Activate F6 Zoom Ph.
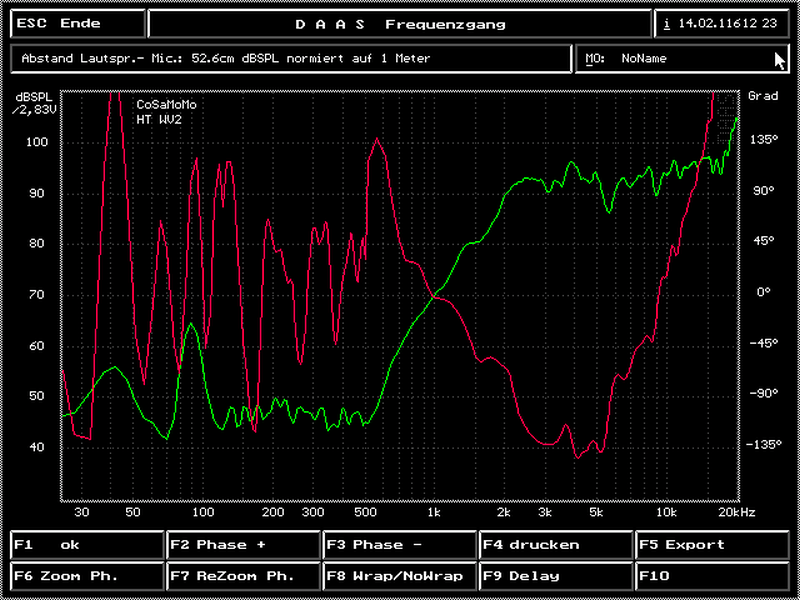The width and height of the screenshot is (800, 600). [86, 576]
